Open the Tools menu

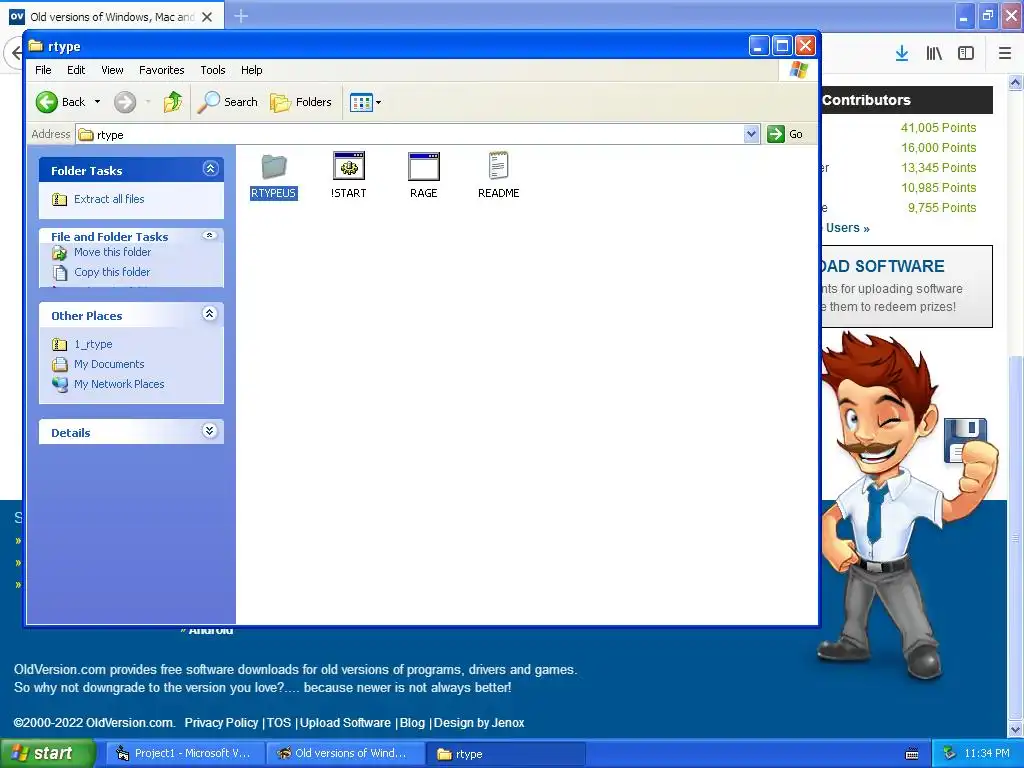[213, 70]
